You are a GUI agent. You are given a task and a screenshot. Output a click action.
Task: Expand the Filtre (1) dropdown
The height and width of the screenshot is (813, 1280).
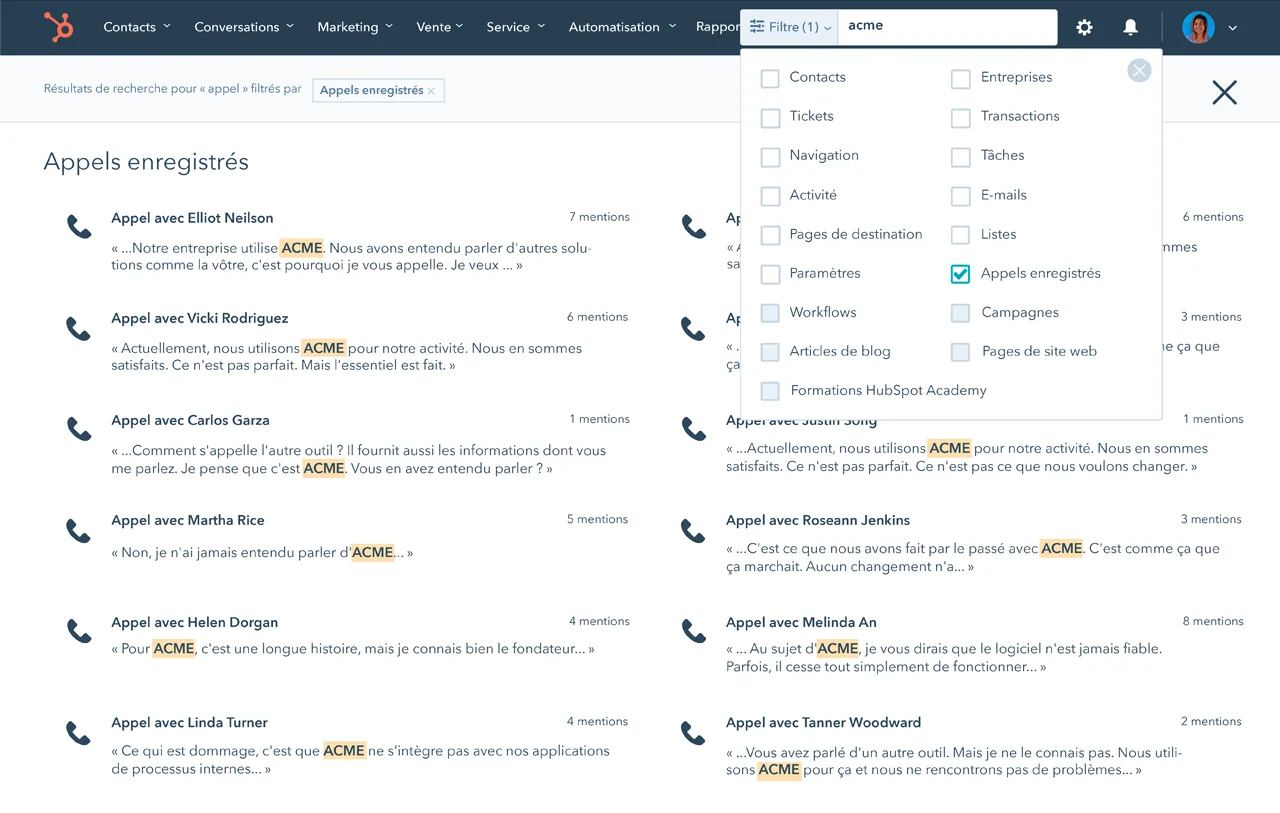click(x=790, y=27)
